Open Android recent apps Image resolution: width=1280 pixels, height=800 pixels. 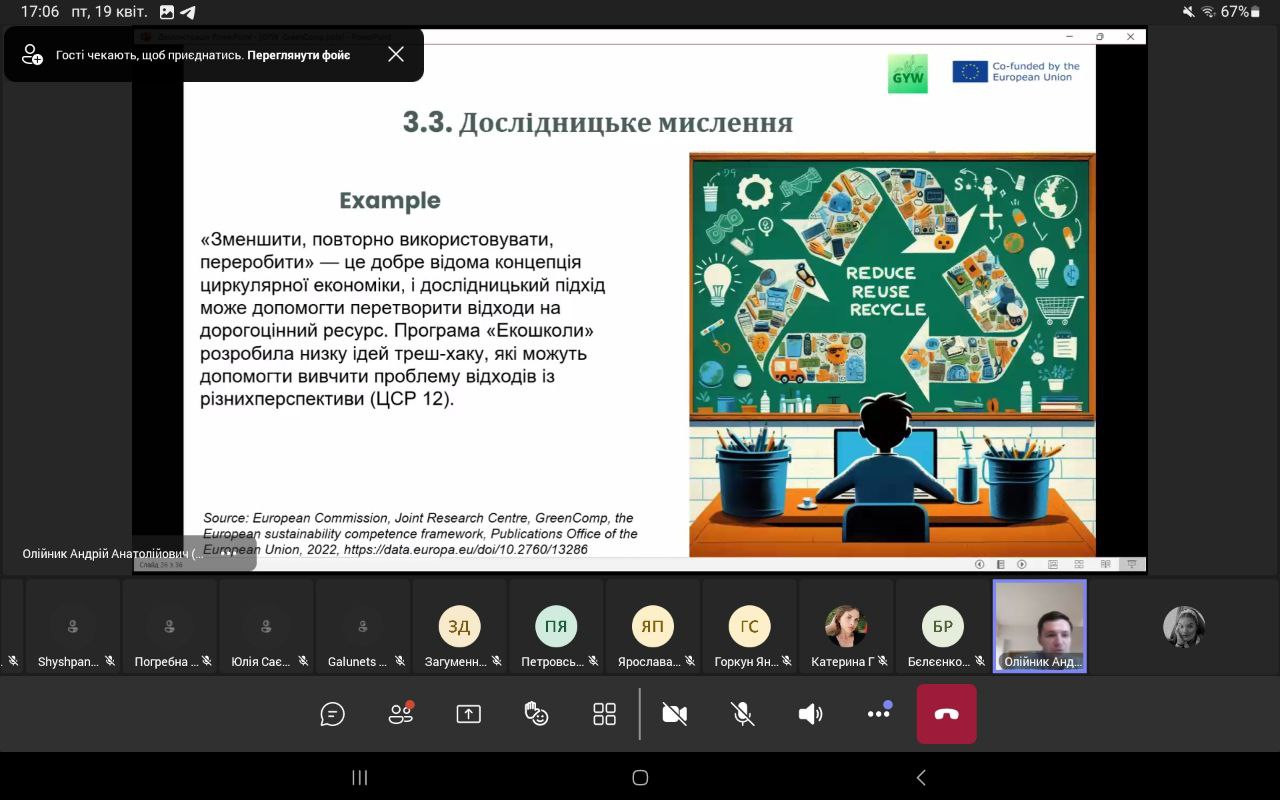coord(360,777)
